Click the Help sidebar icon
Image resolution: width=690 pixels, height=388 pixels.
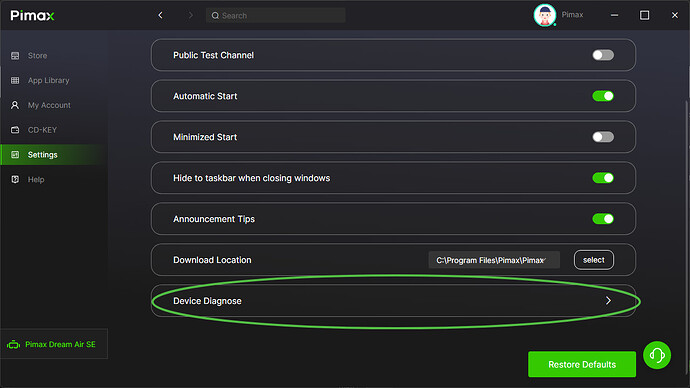15,179
